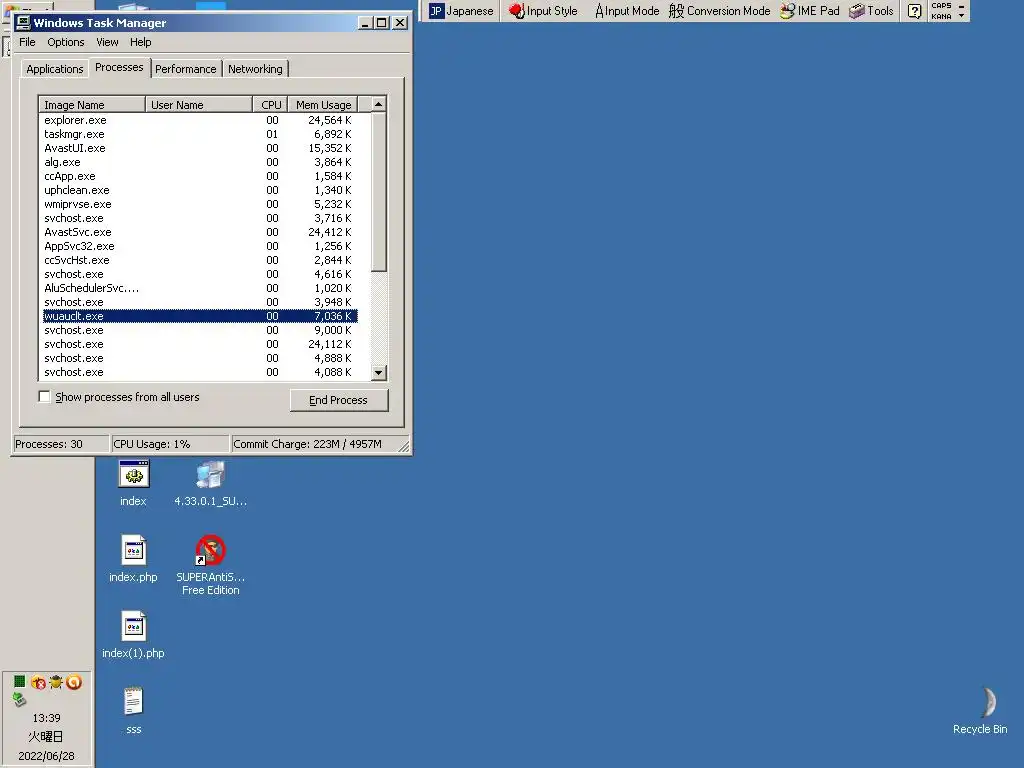Sort by the CPU column header
Image resolution: width=1024 pixels, height=768 pixels.
coord(270,105)
